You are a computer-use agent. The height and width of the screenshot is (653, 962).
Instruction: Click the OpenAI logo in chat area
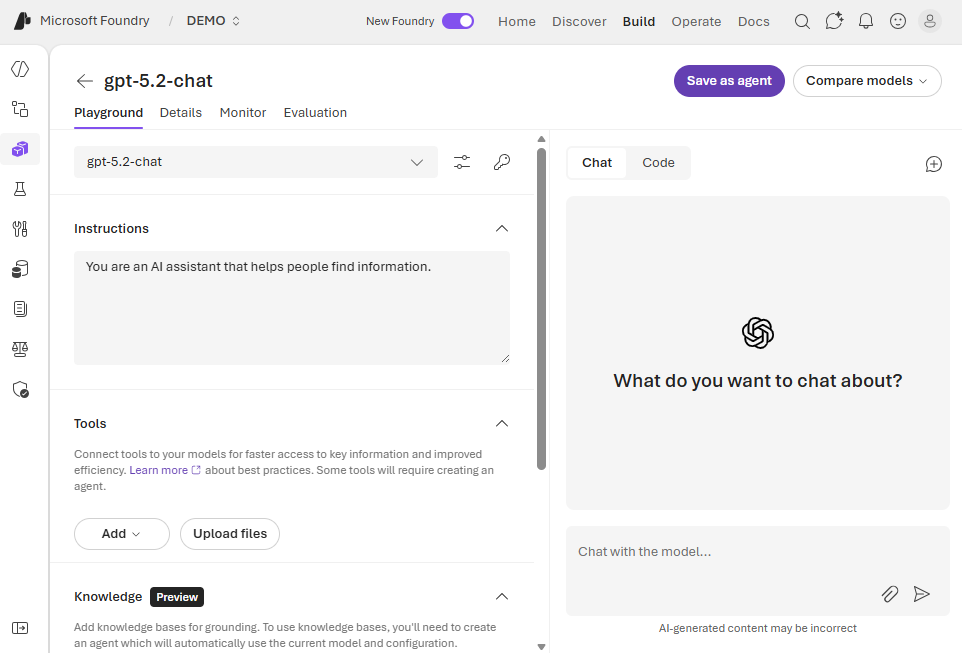[x=758, y=333]
